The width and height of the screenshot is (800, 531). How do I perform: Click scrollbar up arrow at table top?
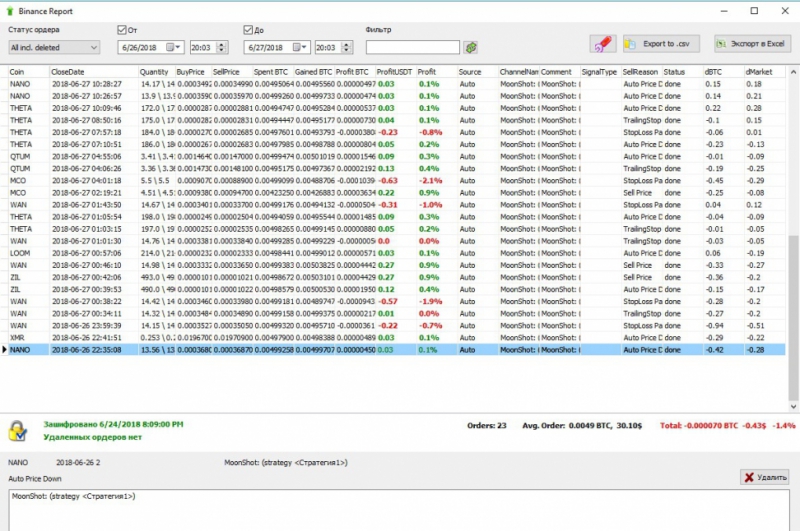pyautogui.click(x=793, y=72)
